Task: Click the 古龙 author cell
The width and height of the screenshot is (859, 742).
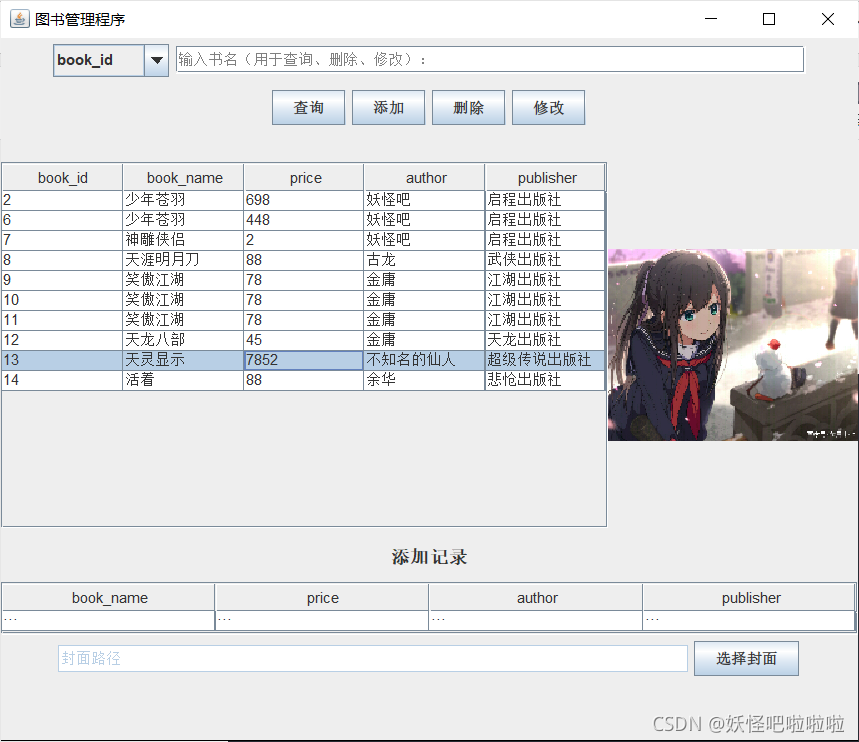Action: [424, 260]
